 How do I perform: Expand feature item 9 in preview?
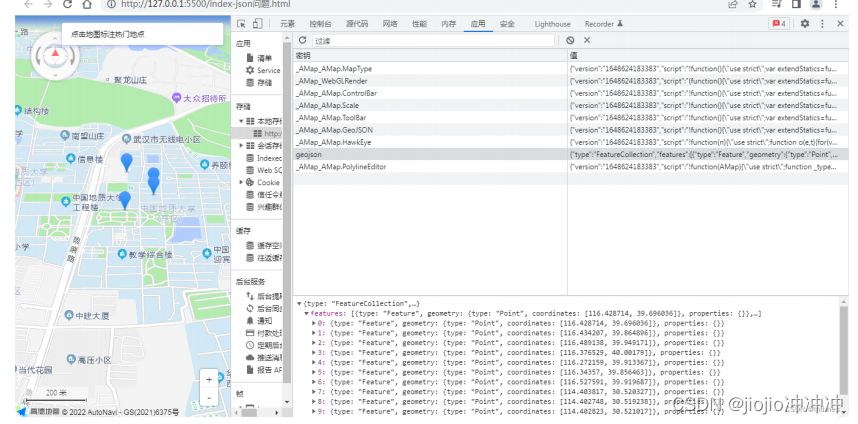point(314,411)
